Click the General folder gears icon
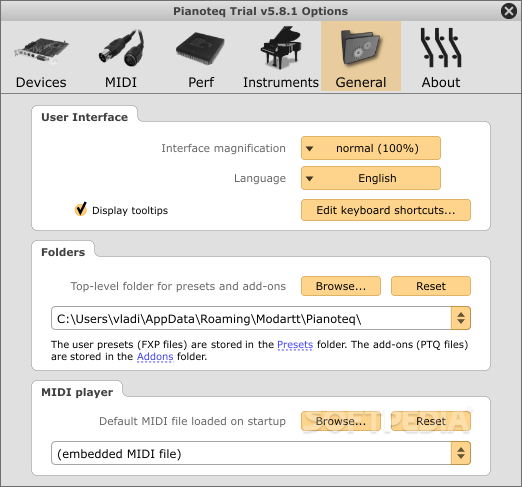522x487 pixels. [x=361, y=48]
